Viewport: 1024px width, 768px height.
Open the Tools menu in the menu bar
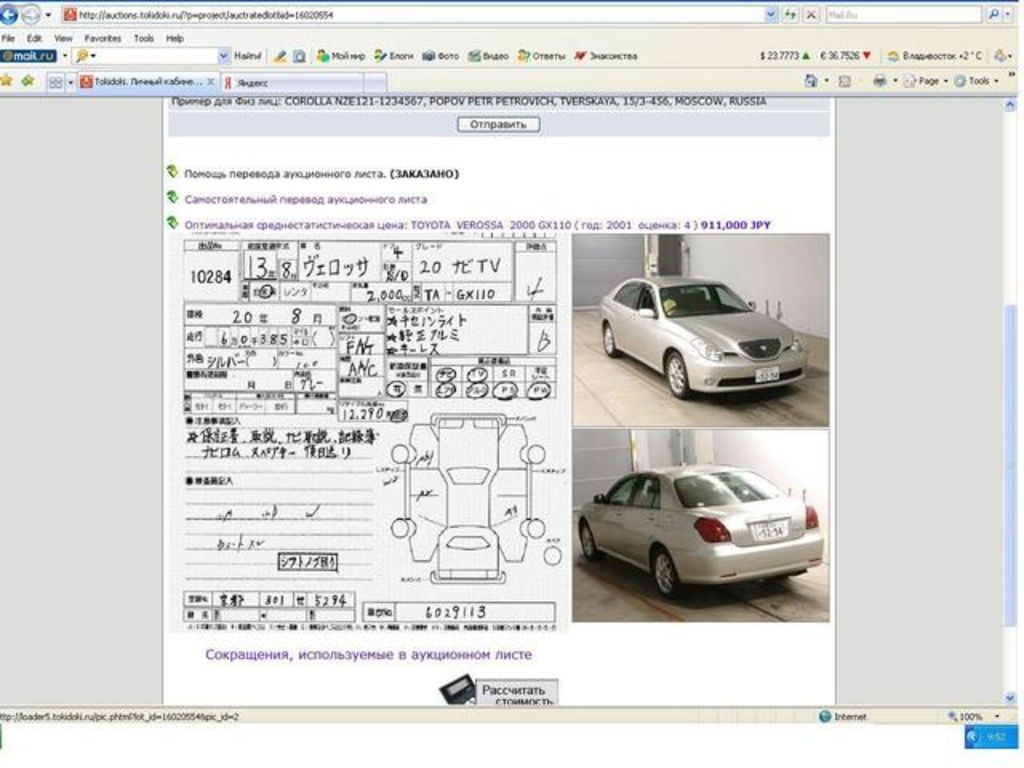pyautogui.click(x=144, y=39)
